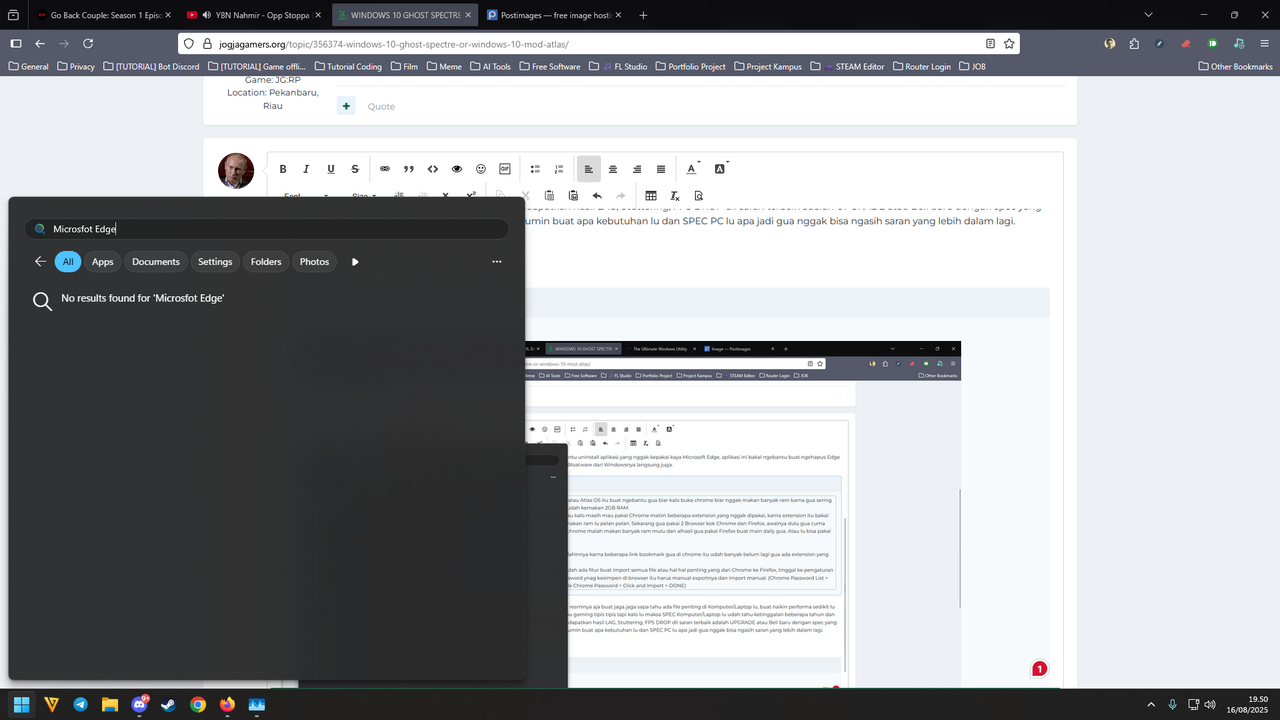This screenshot has width=1280, height=720.
Task: Open the background color dropdown
Action: coord(721,169)
